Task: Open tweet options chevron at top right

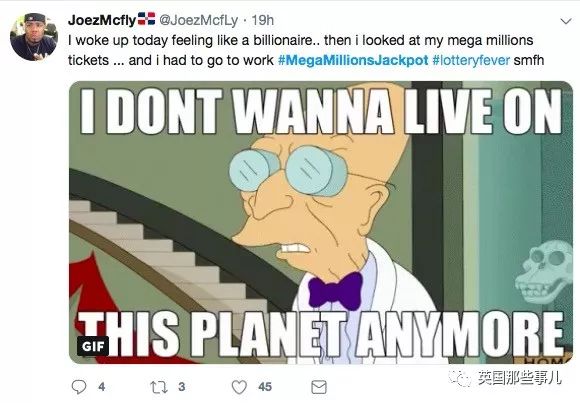Action: (566, 21)
